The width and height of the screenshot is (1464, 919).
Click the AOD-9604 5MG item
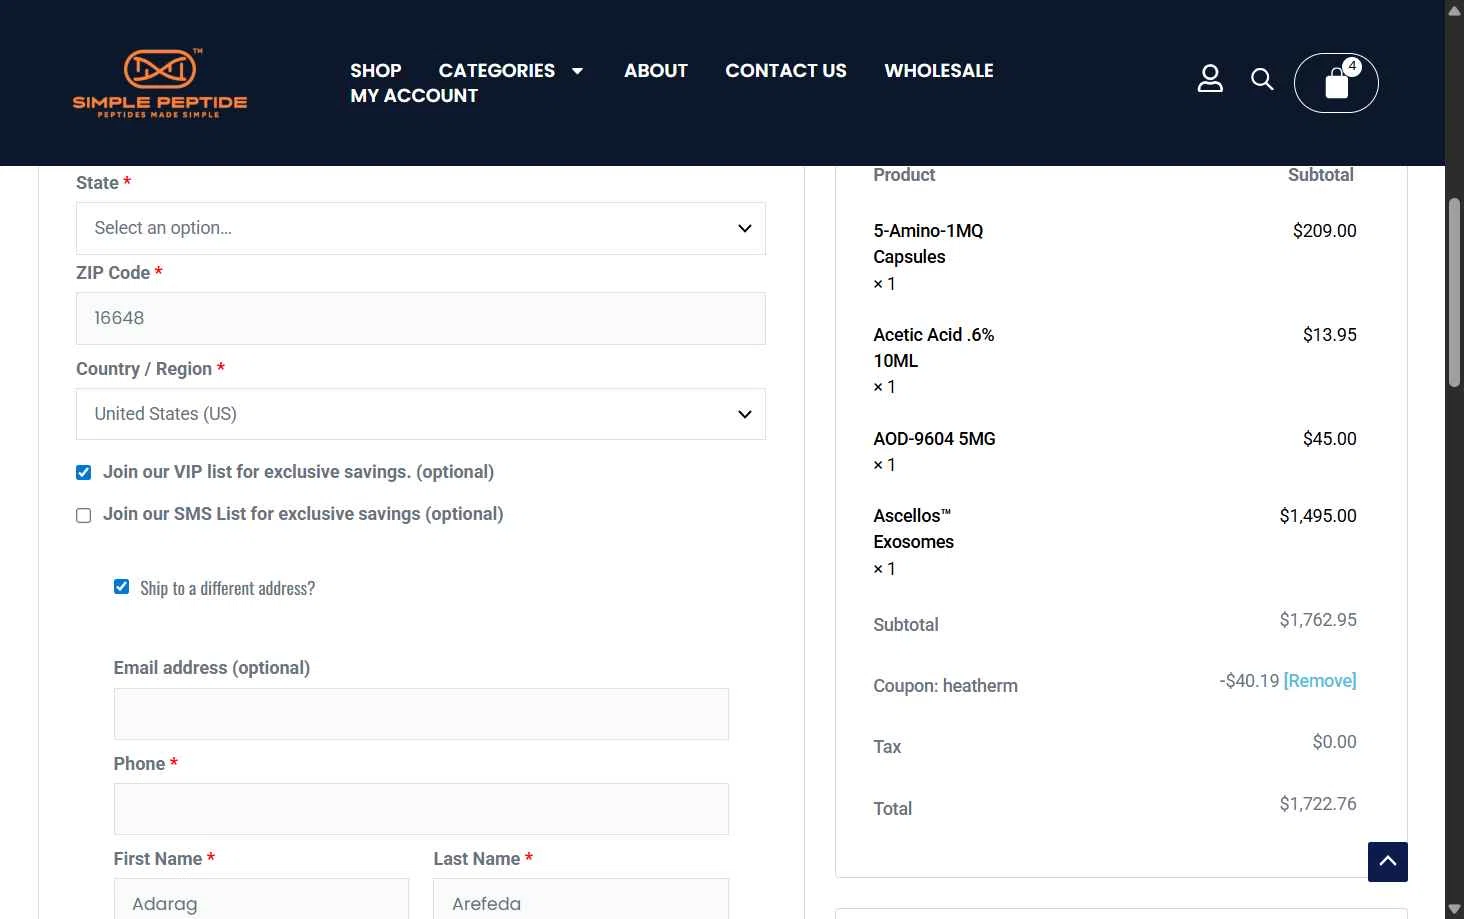tap(934, 439)
